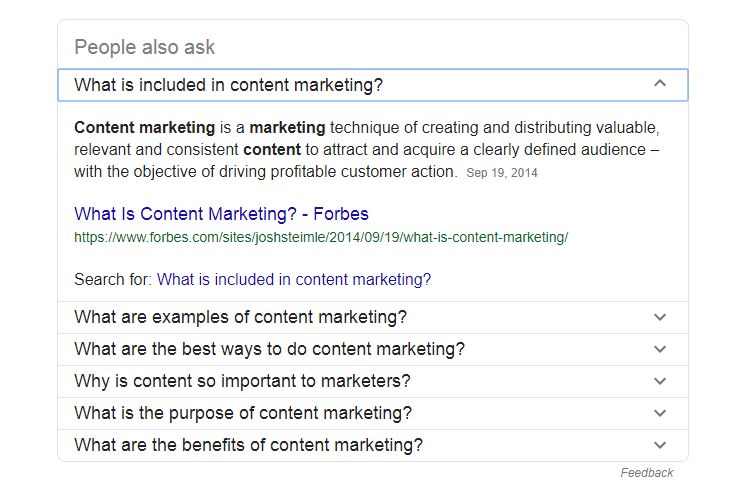
Task: Click question 'What is the purpose of content marketing?'
Action: [243, 413]
